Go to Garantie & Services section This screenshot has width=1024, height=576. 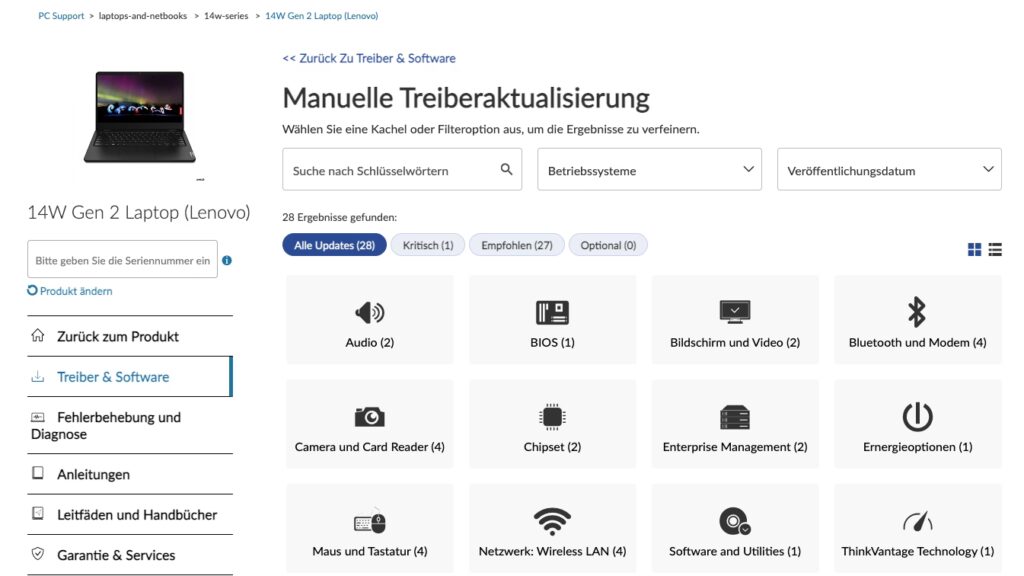tap(116, 555)
